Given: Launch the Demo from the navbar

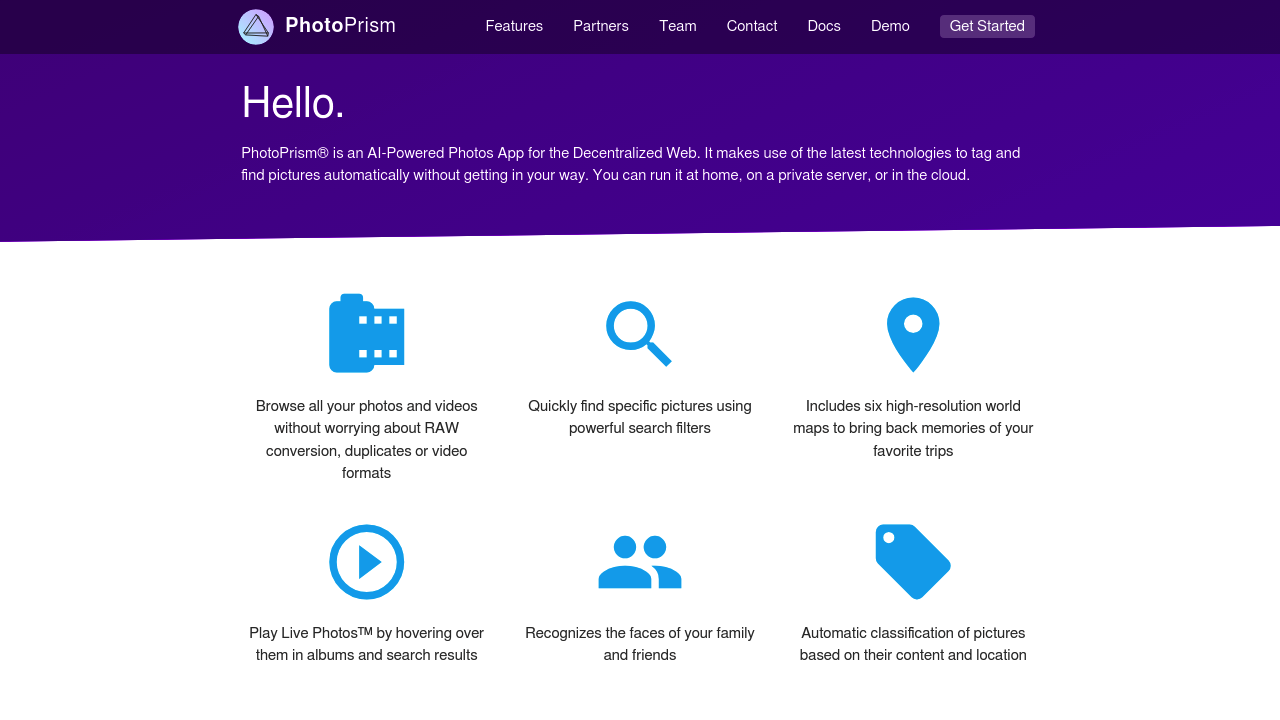Looking at the screenshot, I should click(x=890, y=26).
